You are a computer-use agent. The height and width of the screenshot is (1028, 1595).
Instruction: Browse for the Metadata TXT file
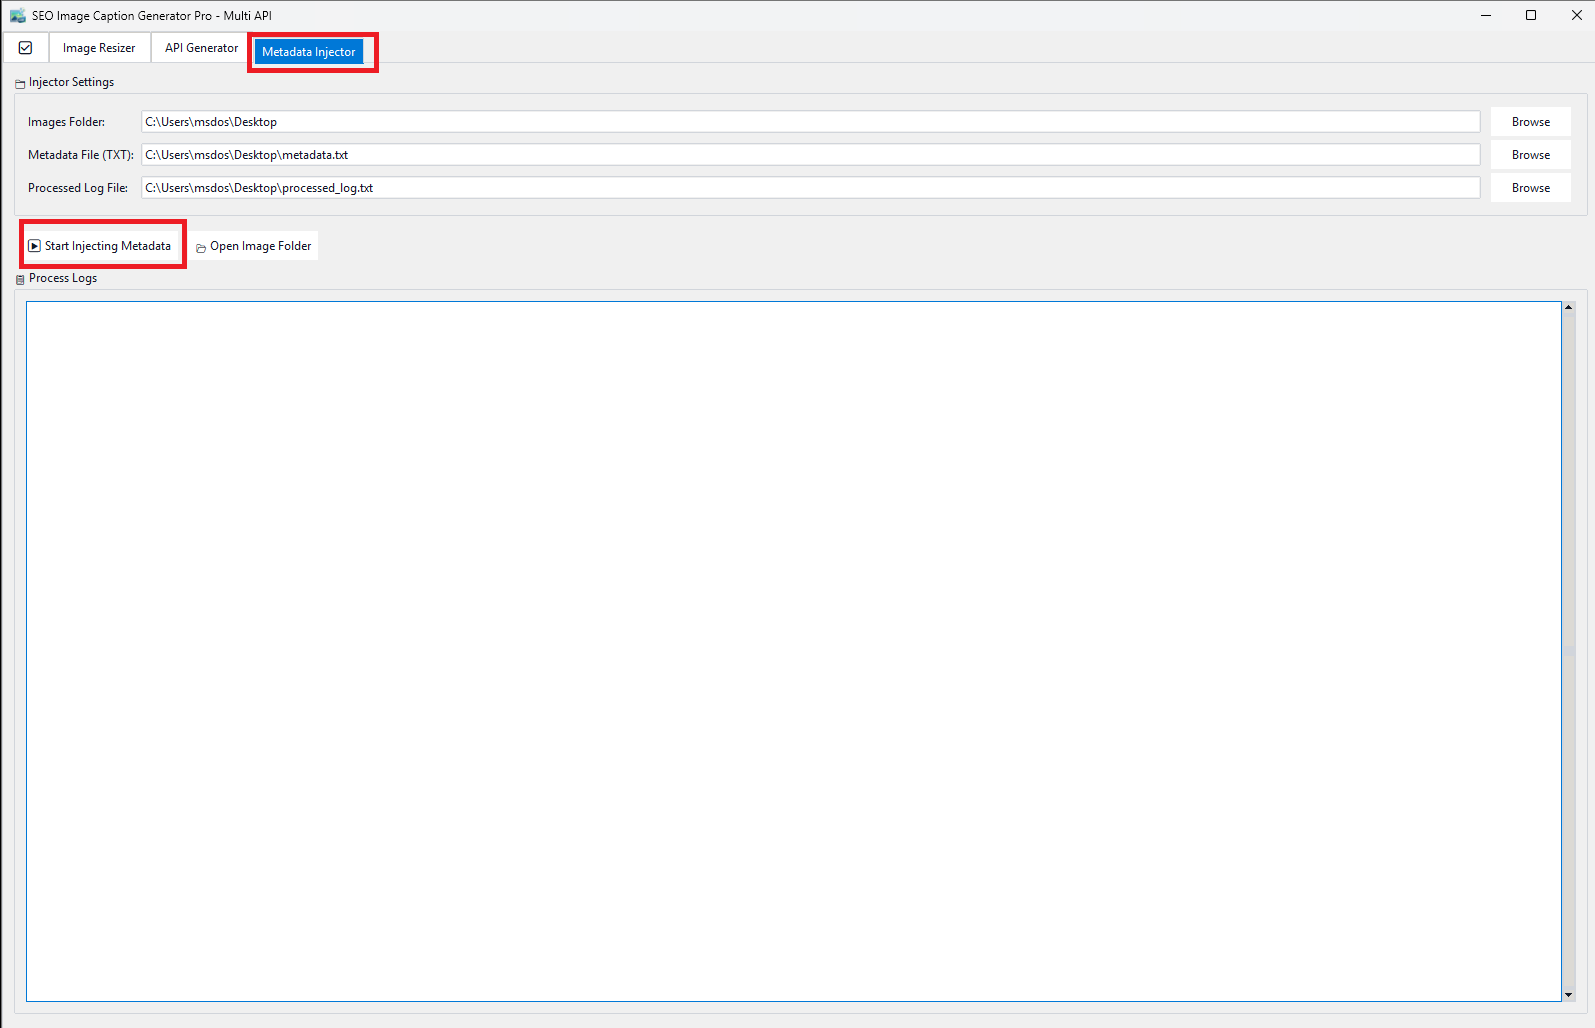click(x=1530, y=155)
